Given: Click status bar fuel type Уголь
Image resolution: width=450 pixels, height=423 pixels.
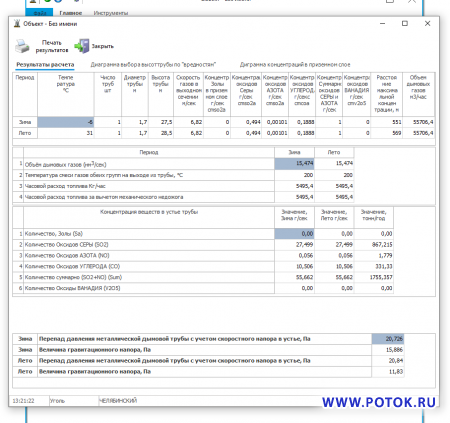Looking at the screenshot, I should [57, 401].
